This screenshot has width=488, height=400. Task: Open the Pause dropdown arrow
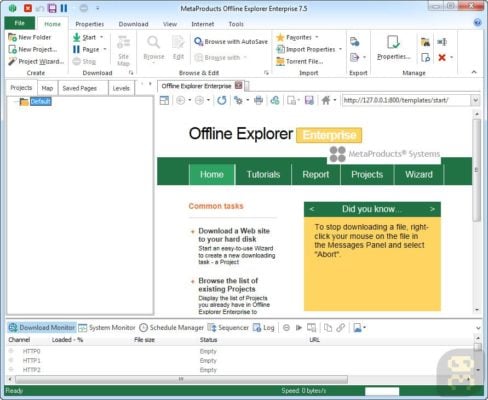tap(105, 49)
